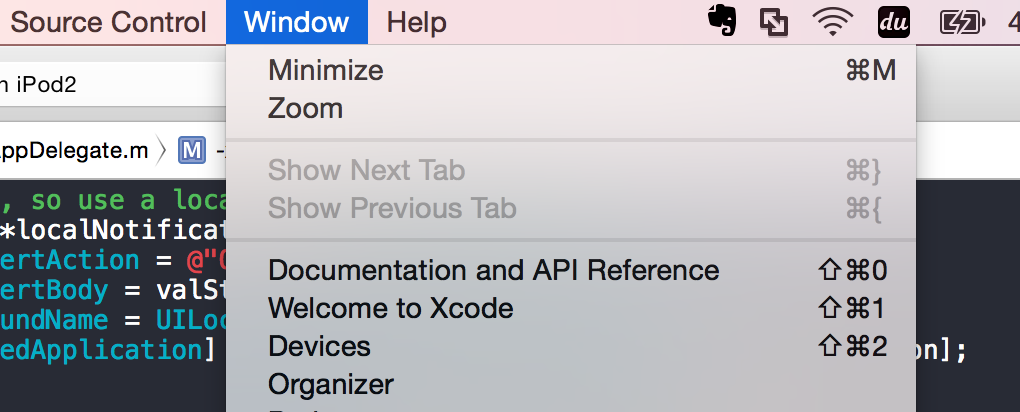Click the dimmed Show Previous Tab item
The image size is (1020, 412).
[571, 208]
